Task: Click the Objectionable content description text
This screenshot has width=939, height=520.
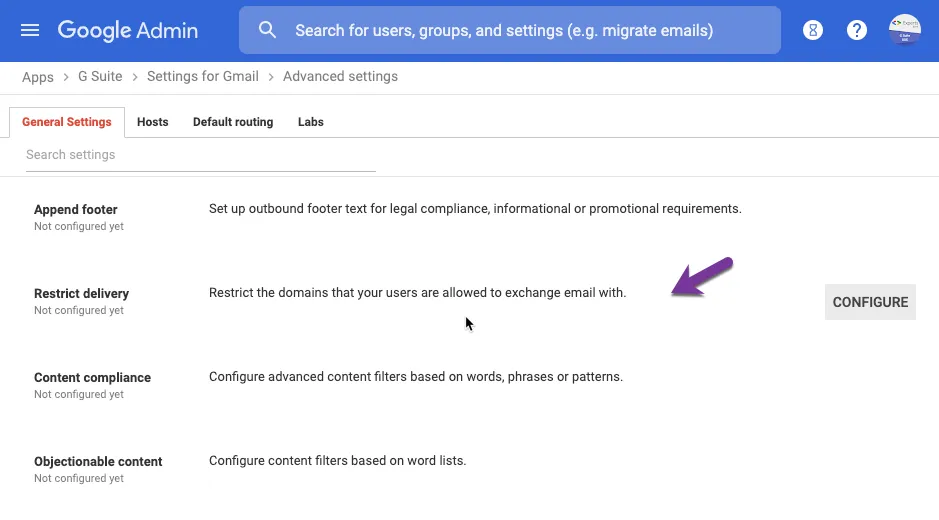Action: (x=337, y=460)
